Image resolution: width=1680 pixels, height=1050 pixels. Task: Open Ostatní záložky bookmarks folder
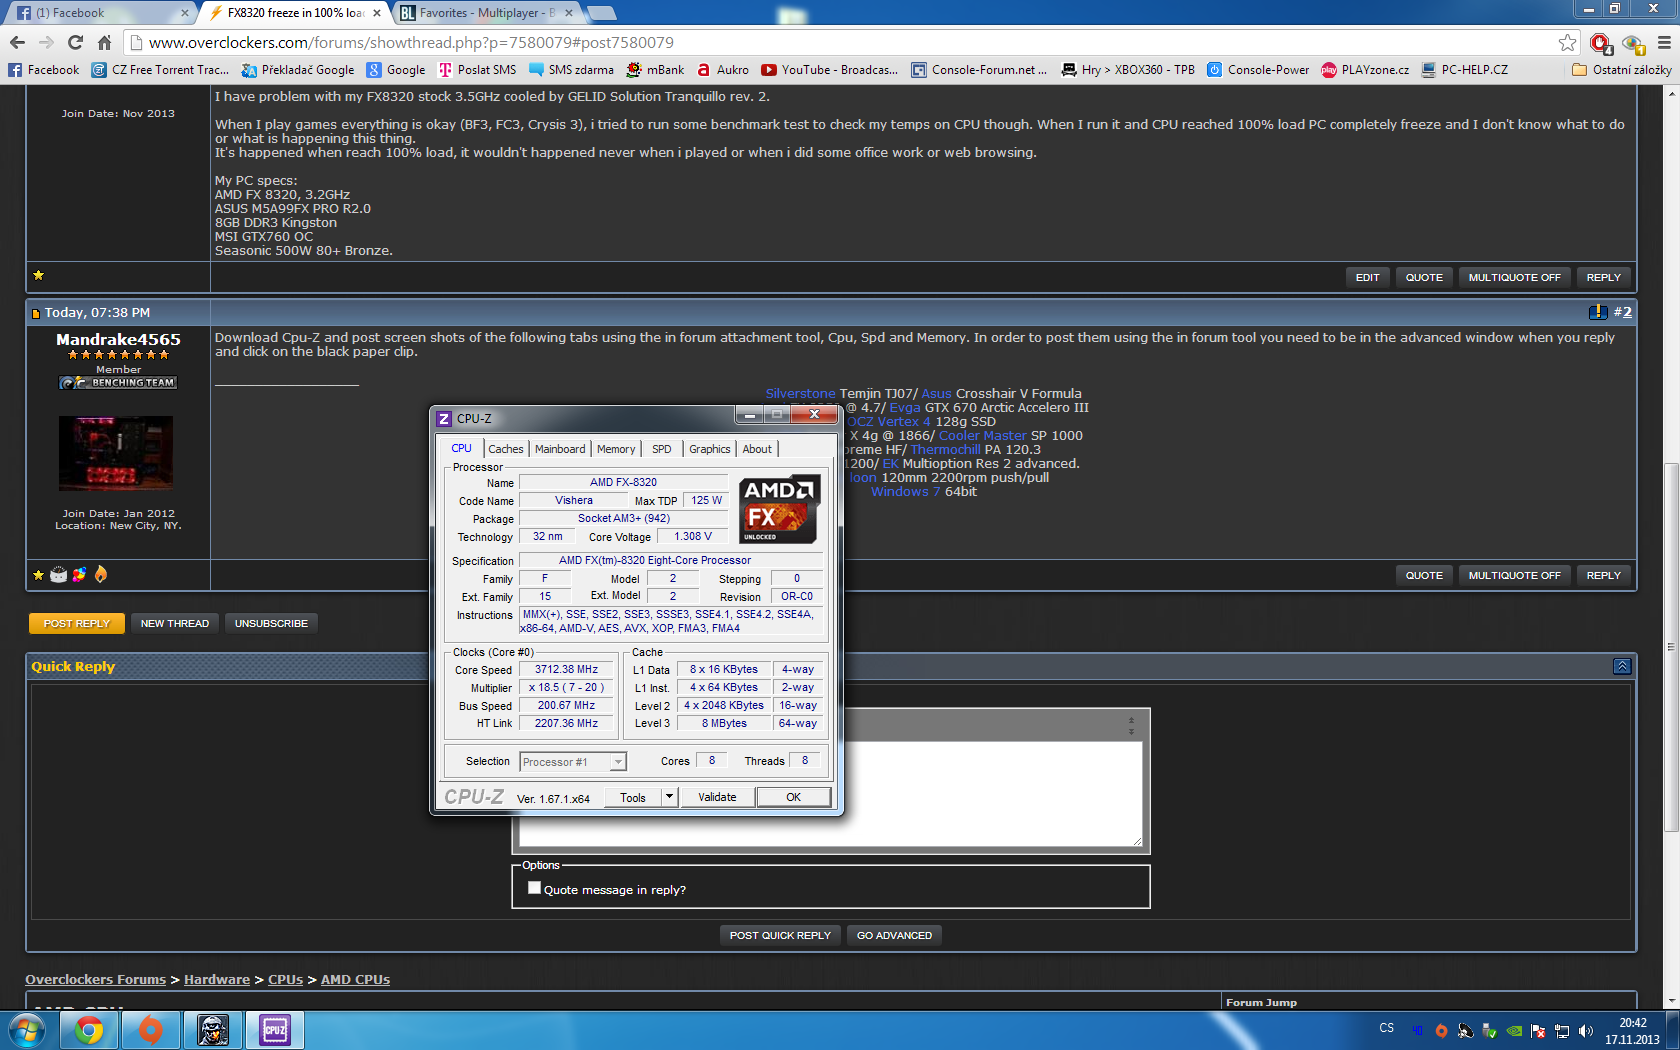point(1621,70)
